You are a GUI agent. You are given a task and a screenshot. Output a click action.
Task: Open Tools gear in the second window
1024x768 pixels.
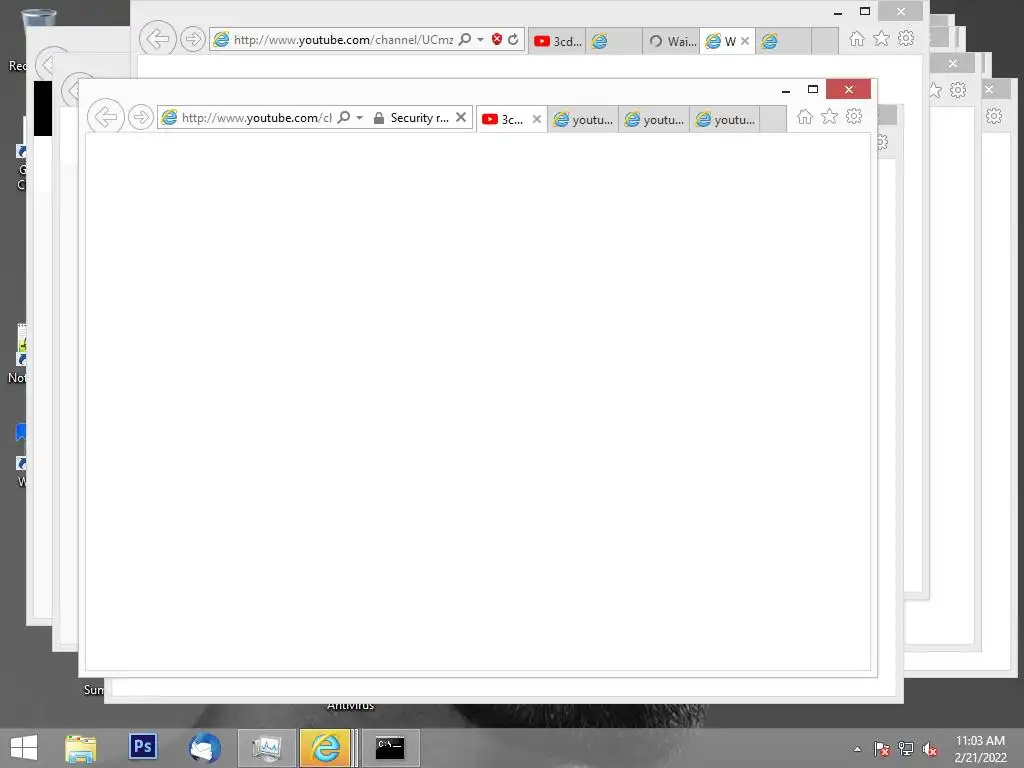906,39
